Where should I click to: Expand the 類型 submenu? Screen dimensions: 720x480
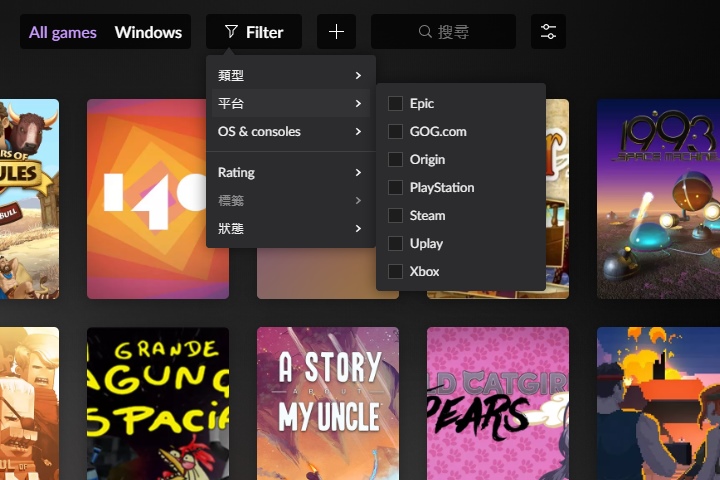click(x=290, y=75)
